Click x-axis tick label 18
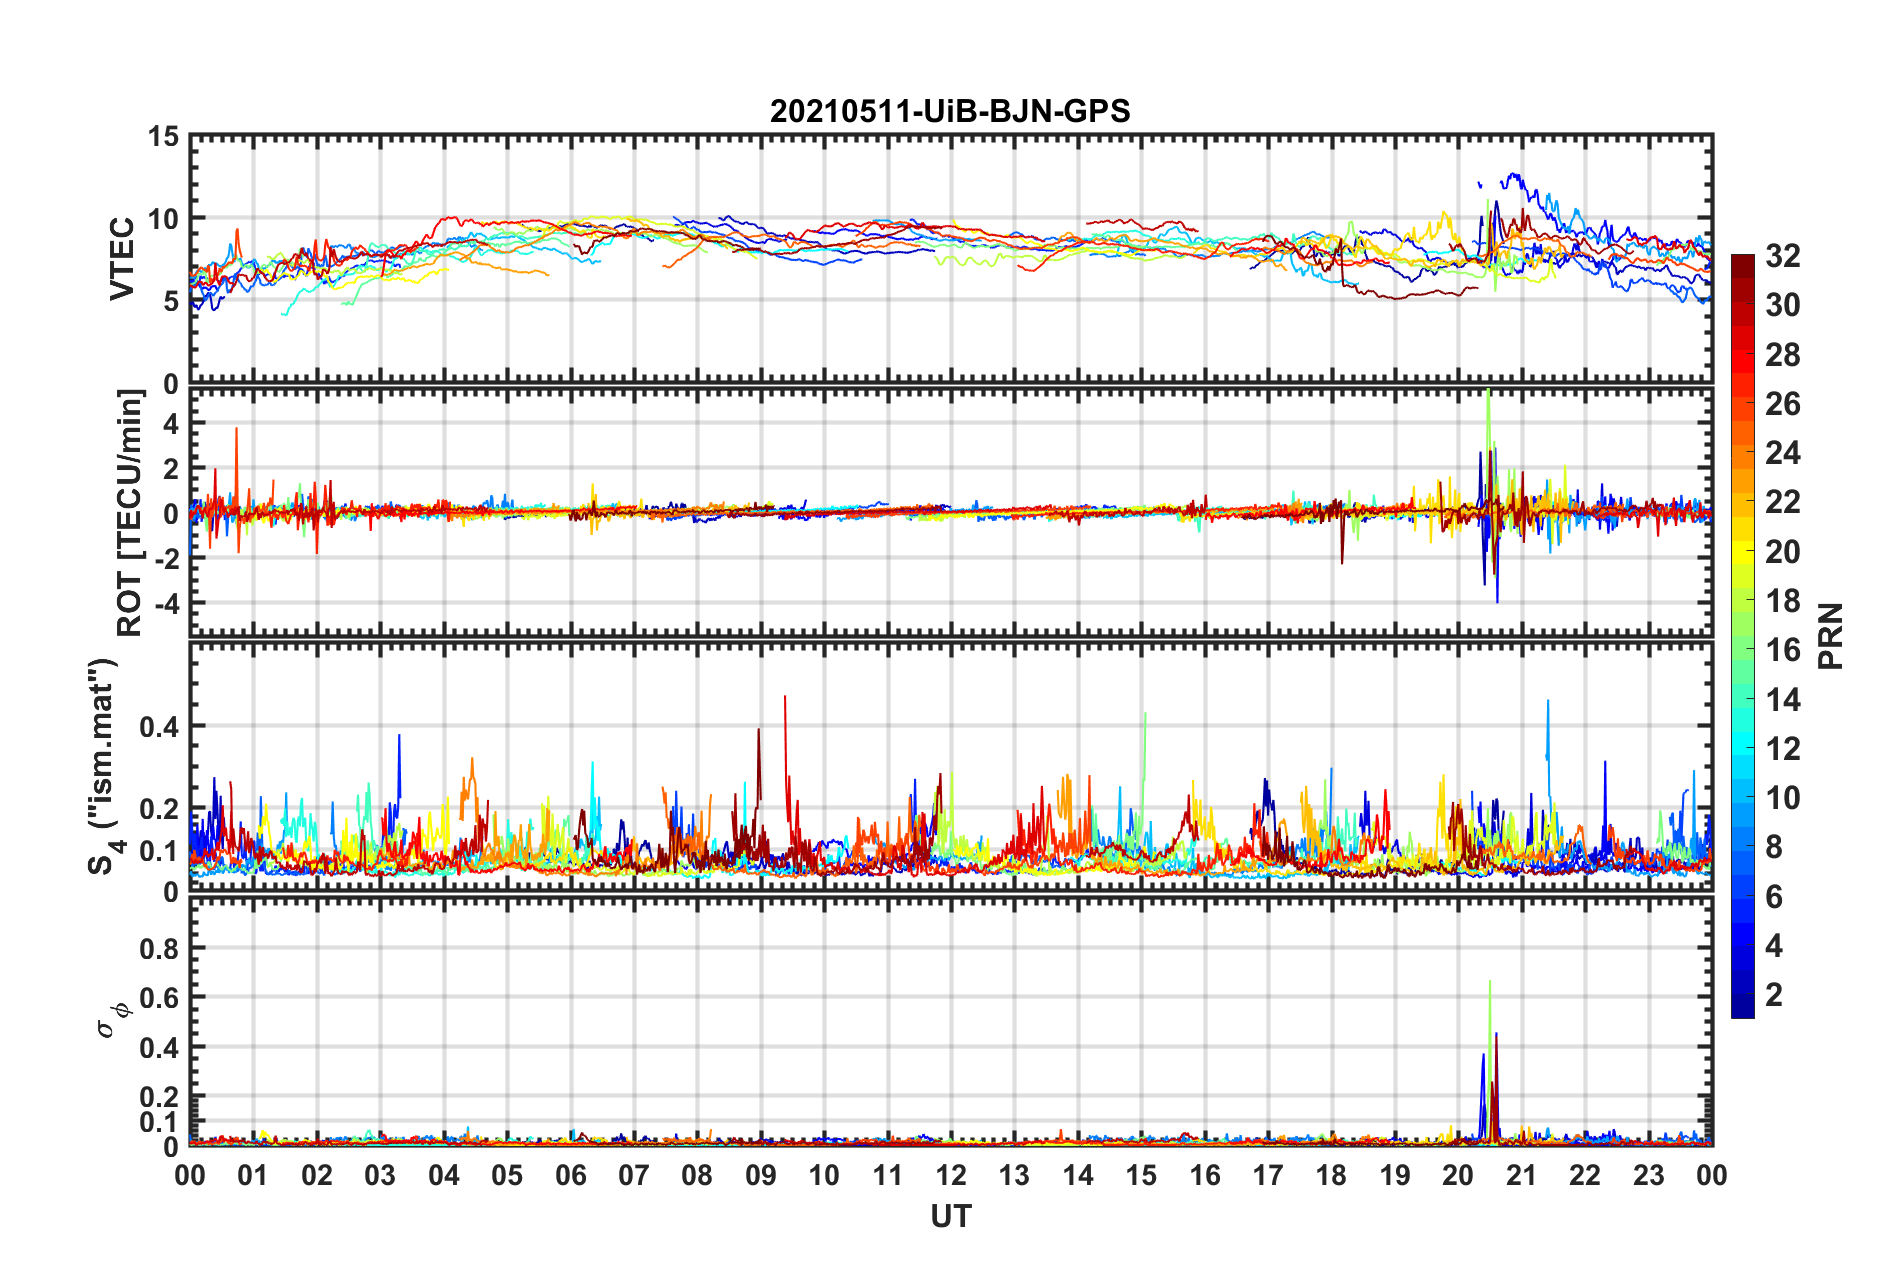Screen dimensions: 1902x1272 coord(1331,1175)
